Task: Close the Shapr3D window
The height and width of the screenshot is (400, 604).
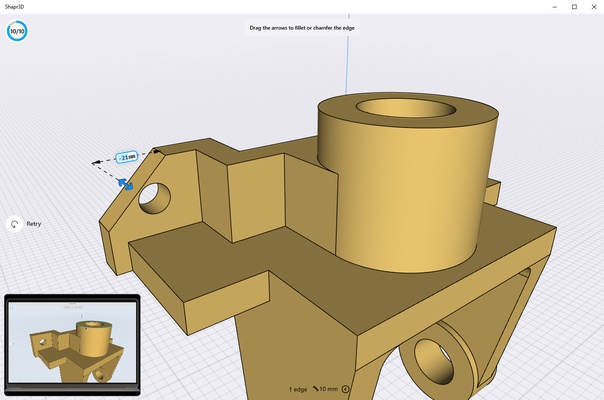Action: coord(594,7)
